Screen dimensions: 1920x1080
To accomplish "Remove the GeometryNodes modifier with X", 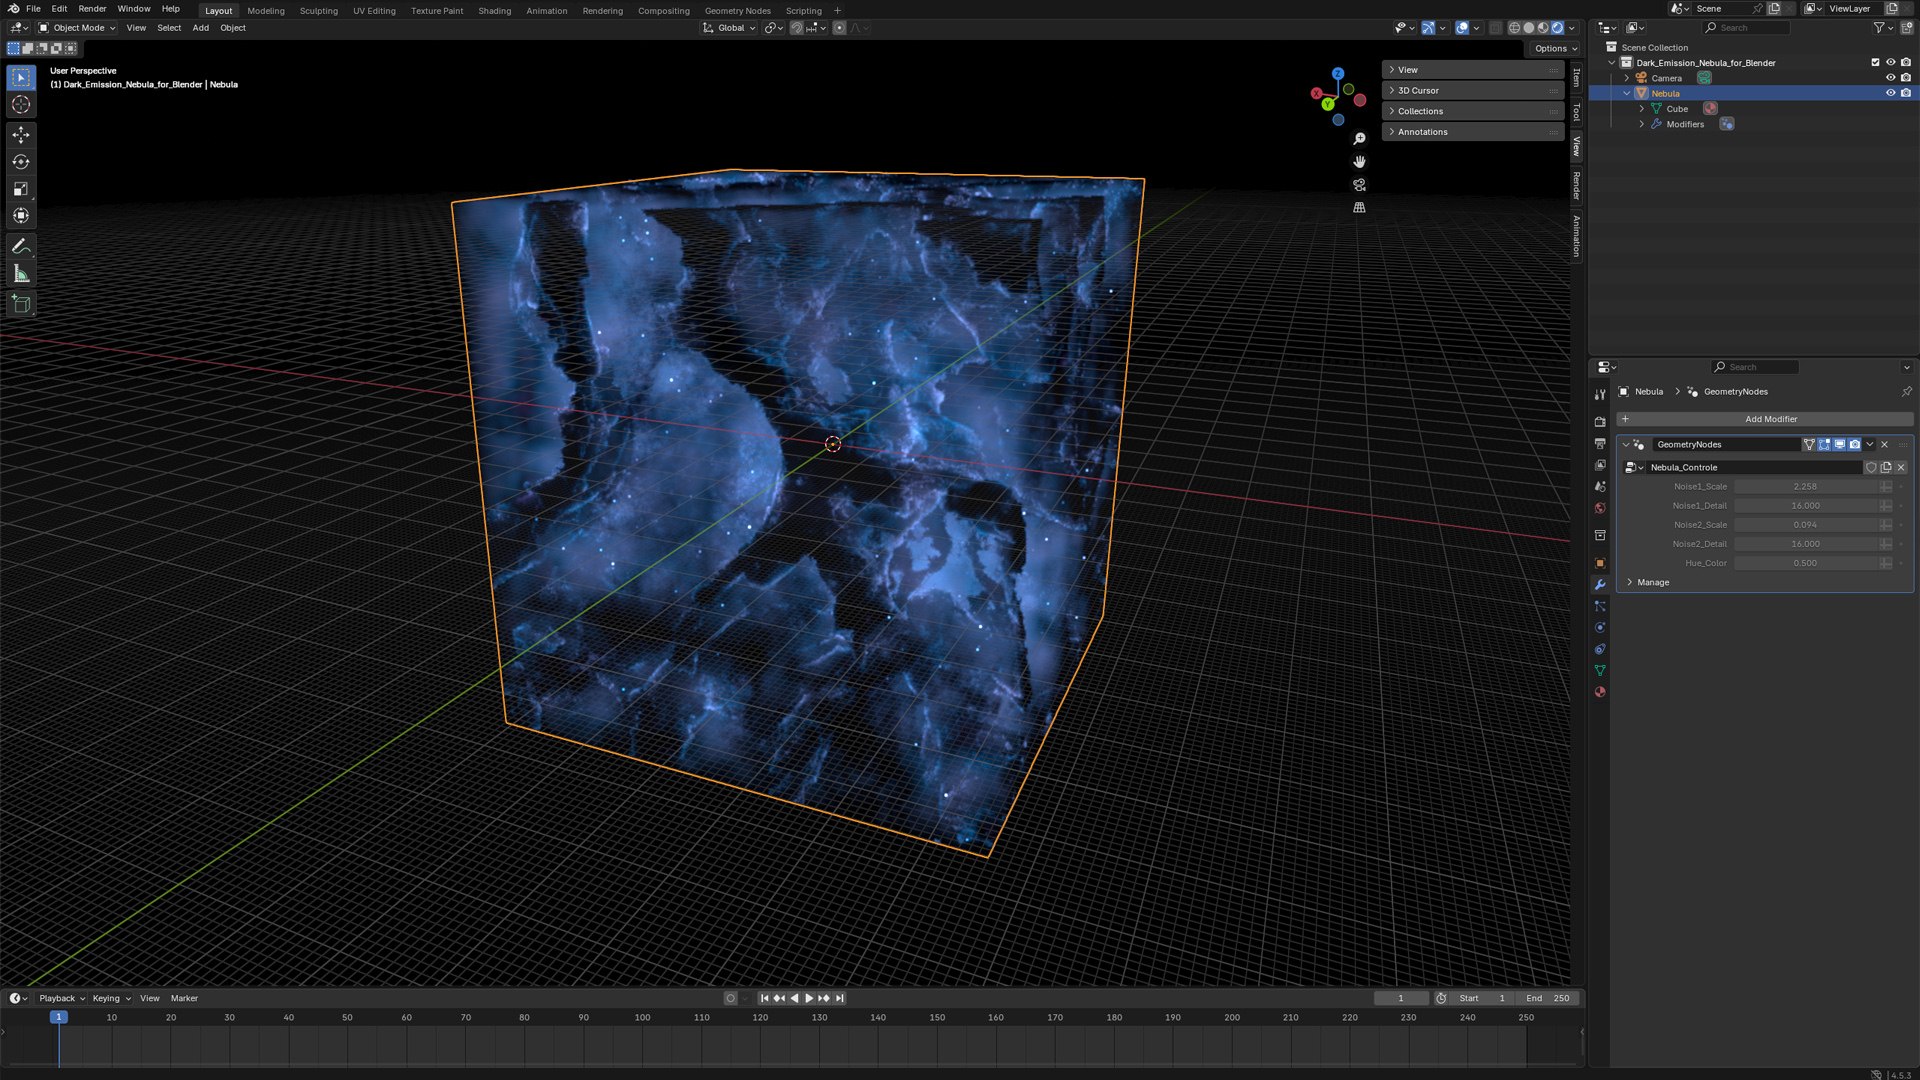I will pos(1885,445).
